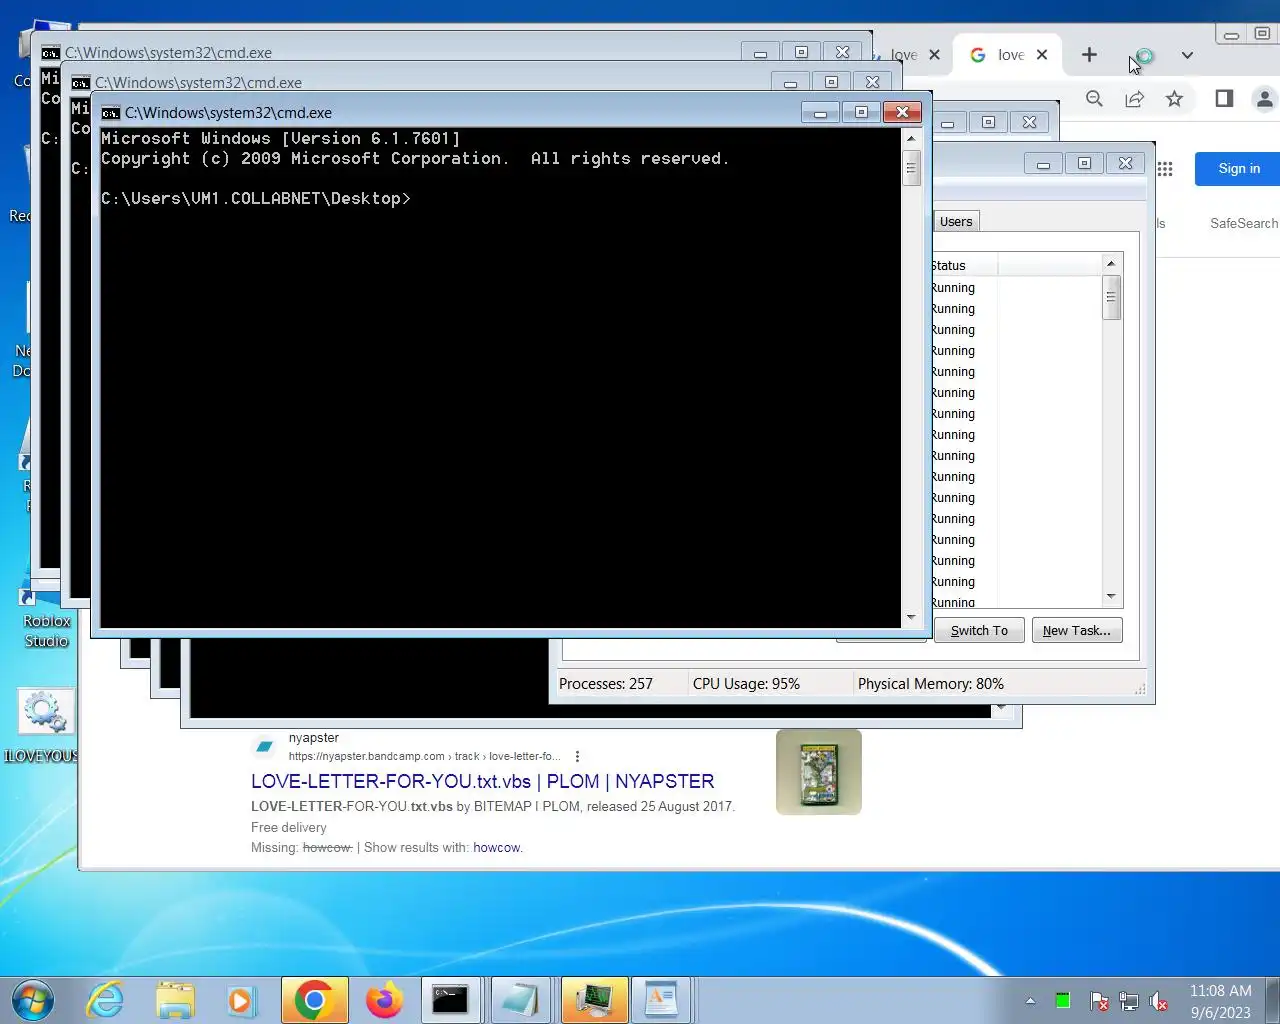This screenshot has height=1024, width=1280.
Task: Open Windows Explorer folder taskbar icon
Action: 175,1000
